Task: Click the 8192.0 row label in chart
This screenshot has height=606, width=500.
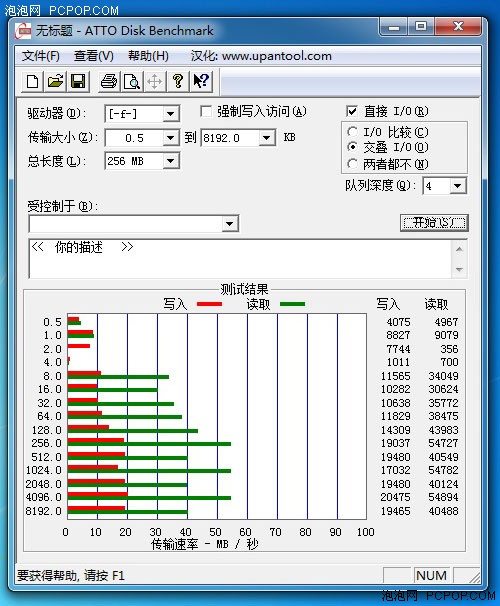Action: pos(43,511)
